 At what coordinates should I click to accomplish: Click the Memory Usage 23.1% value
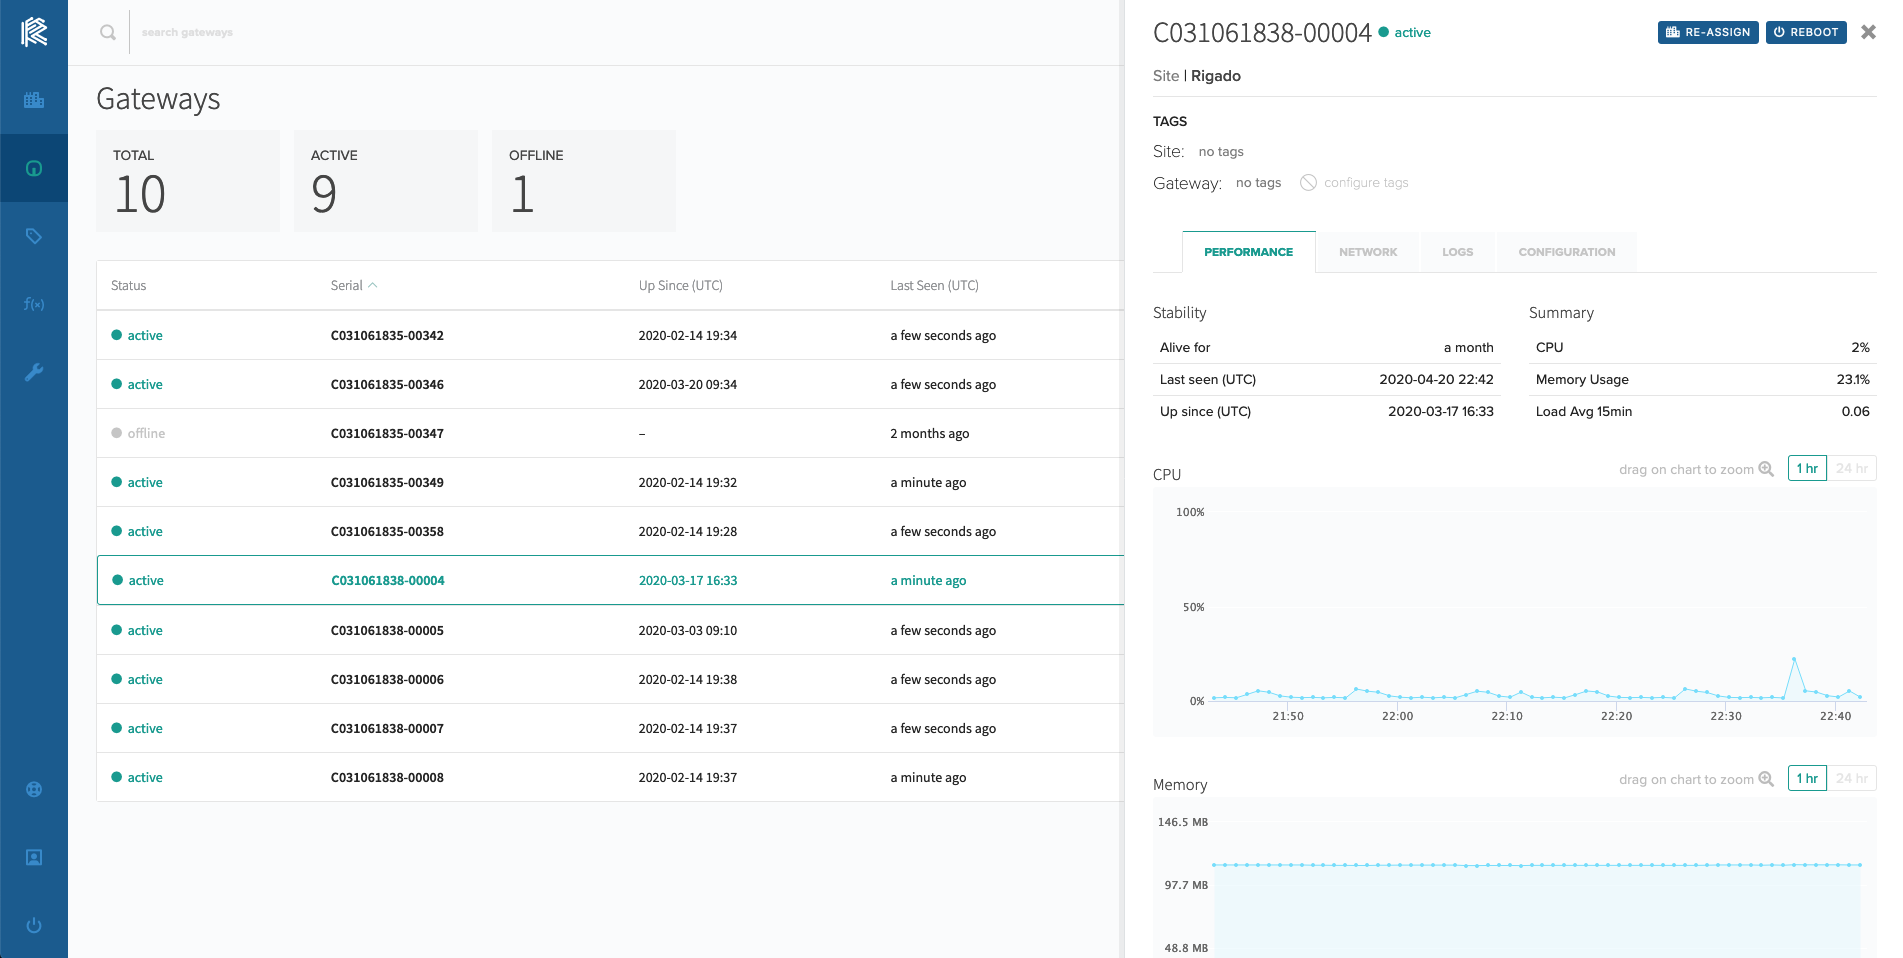coord(1853,379)
